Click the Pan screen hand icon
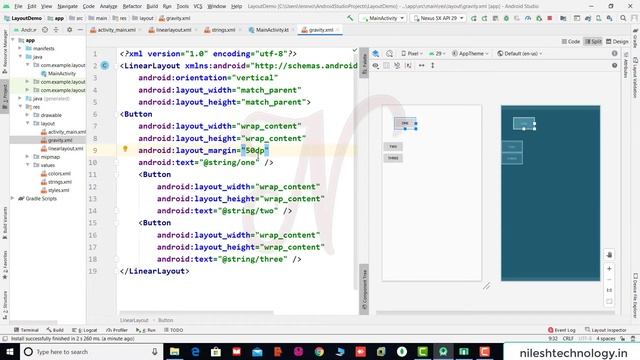This screenshot has height=360, width=640. [609, 255]
